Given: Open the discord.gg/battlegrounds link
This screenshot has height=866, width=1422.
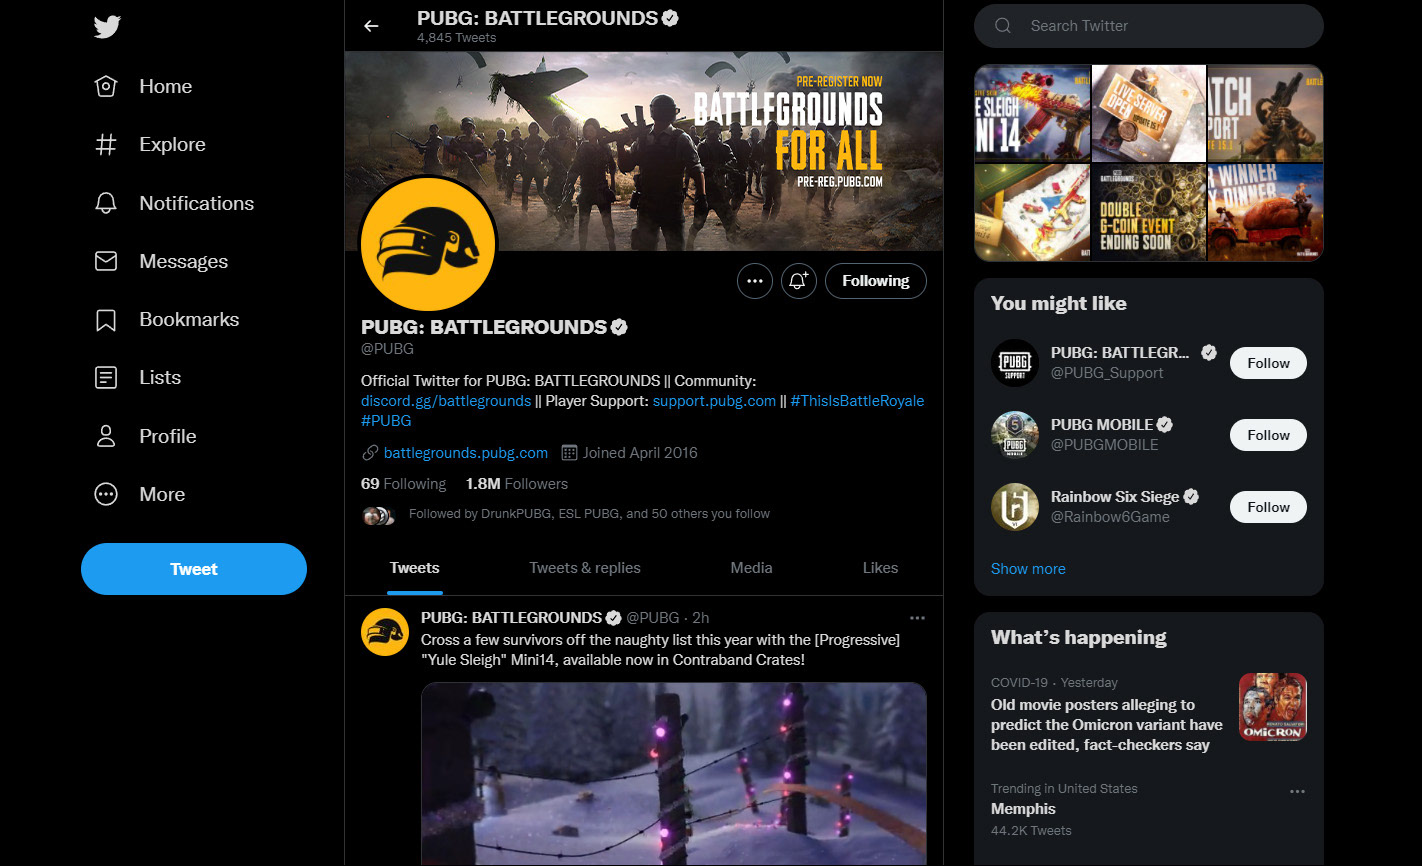Looking at the screenshot, I should 446,401.
